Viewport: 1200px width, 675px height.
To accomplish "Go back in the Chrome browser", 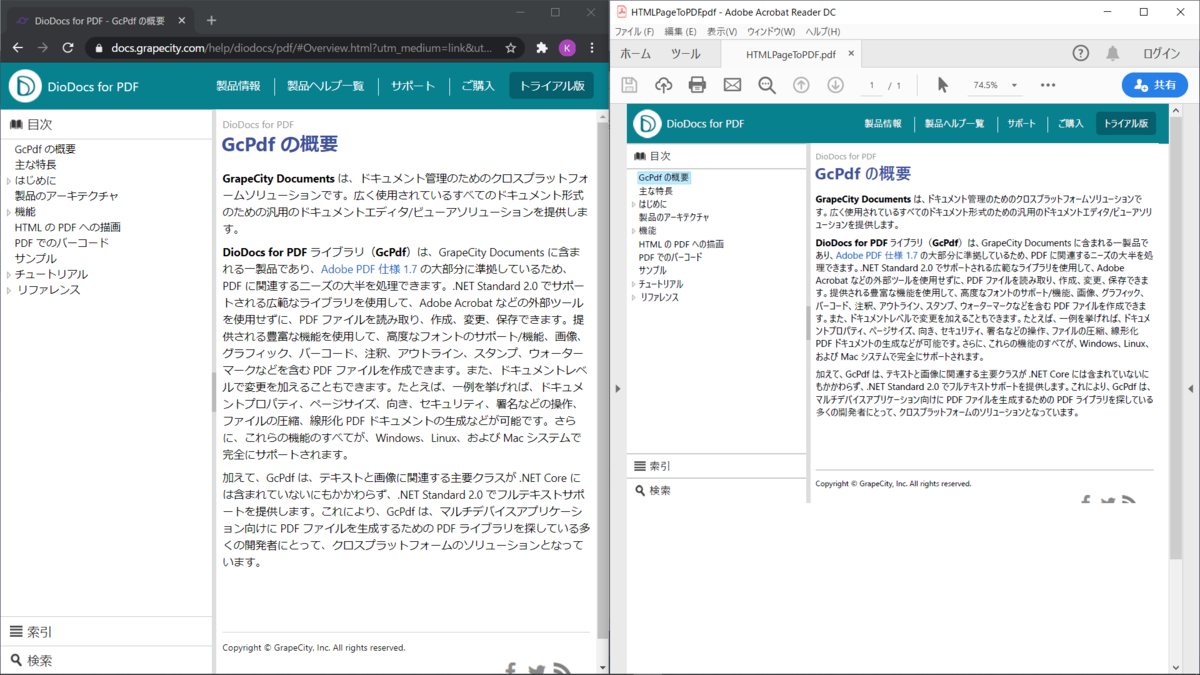I will coord(17,47).
